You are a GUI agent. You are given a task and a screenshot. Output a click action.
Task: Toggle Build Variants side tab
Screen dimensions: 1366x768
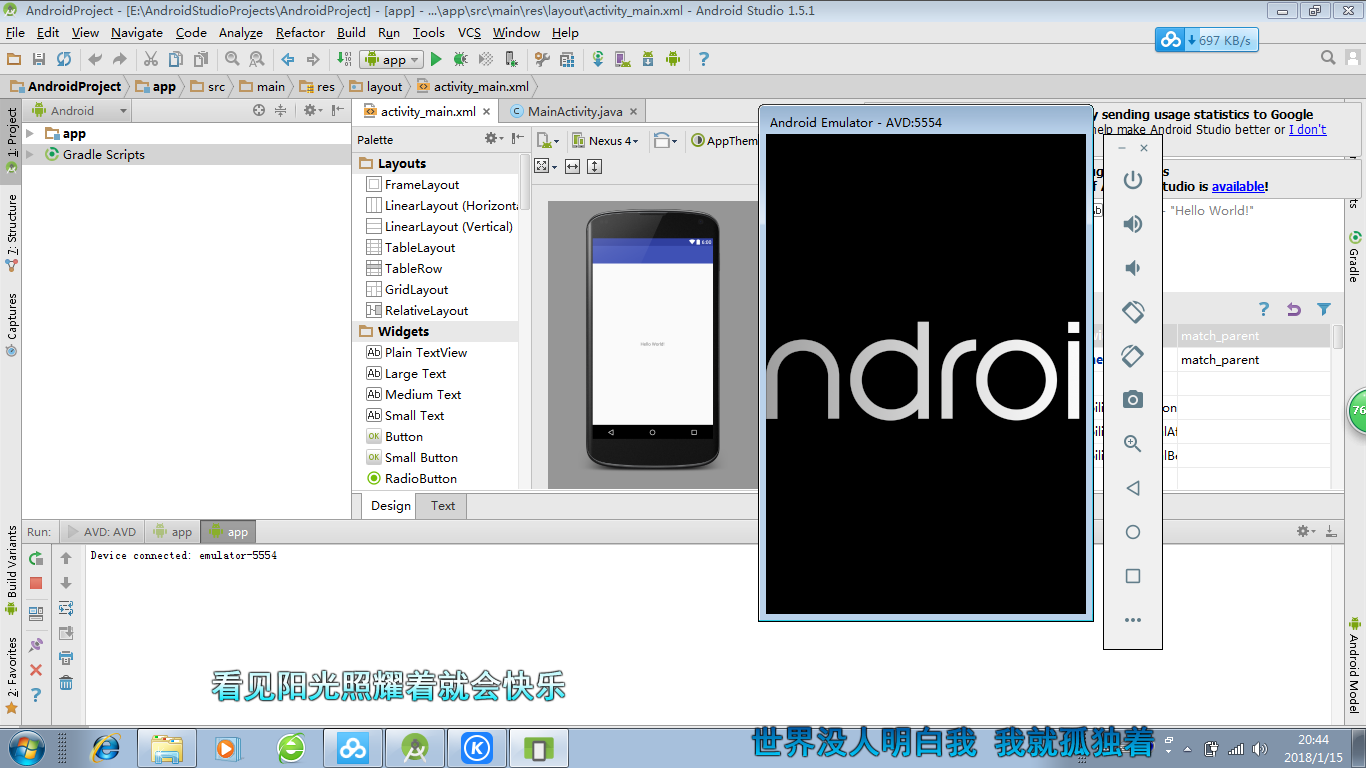(x=11, y=570)
